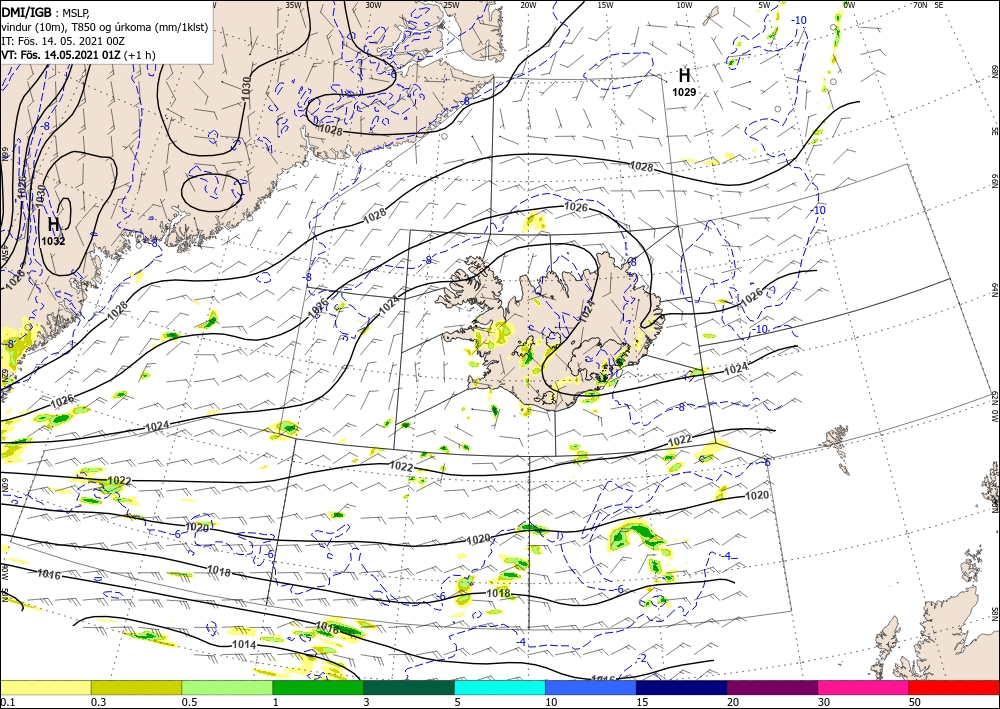The height and width of the screenshot is (709, 1000).
Task: Click the "IT: Fös. 14. 05. 2021 00Z" line
Action: pyautogui.click(x=63, y=41)
